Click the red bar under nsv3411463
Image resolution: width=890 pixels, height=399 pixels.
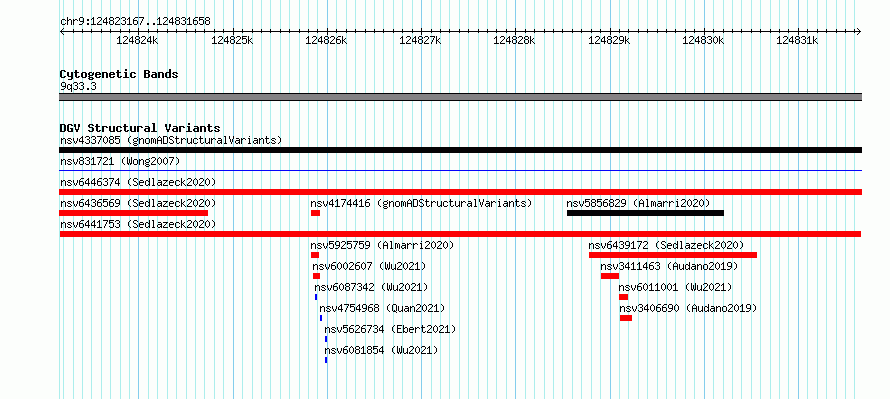(610, 276)
